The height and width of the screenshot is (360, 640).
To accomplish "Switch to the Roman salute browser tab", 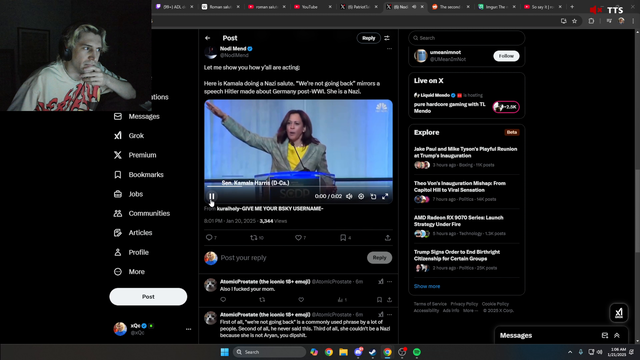I will coord(220,7).
